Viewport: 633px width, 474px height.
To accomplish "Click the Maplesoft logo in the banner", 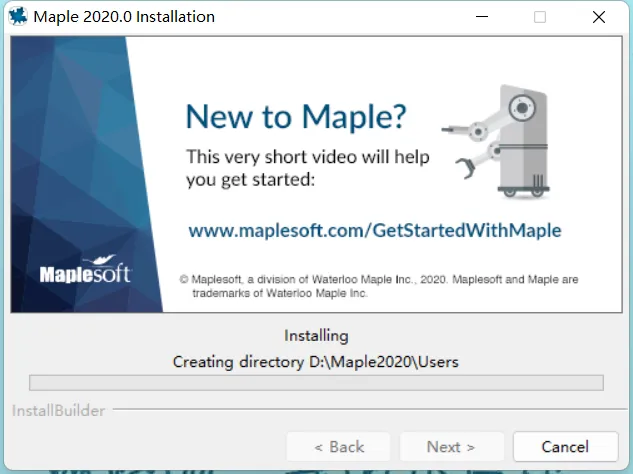I will [x=85, y=269].
